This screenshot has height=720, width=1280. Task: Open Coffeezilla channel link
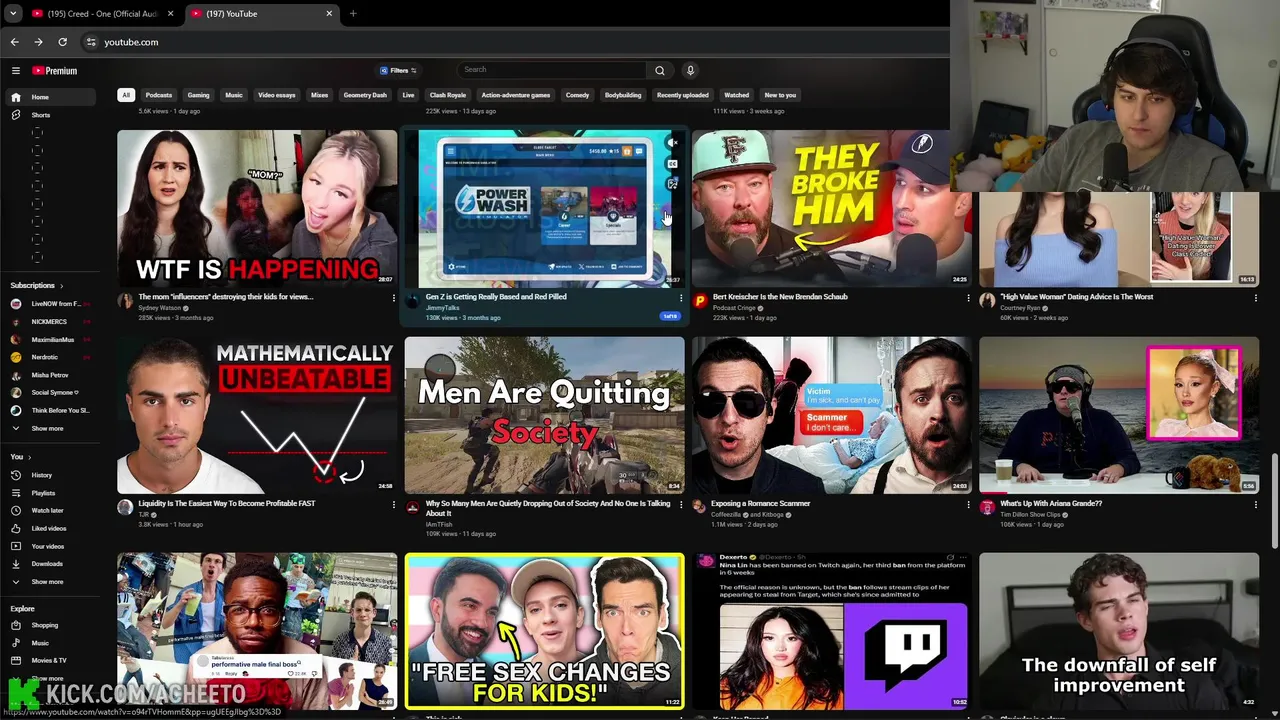tap(729, 515)
